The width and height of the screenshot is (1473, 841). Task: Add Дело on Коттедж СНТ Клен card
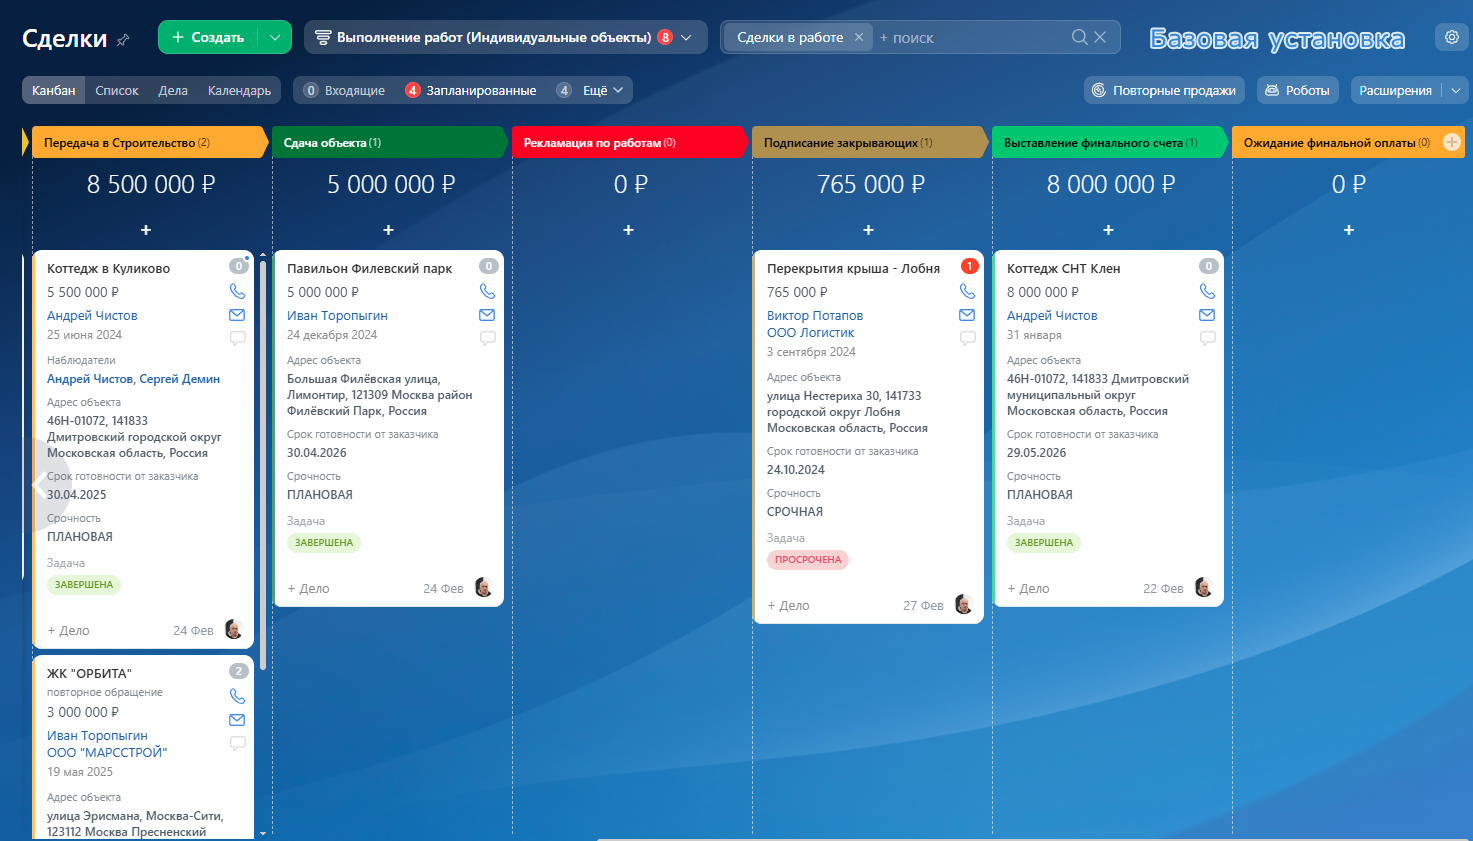[x=1028, y=588]
